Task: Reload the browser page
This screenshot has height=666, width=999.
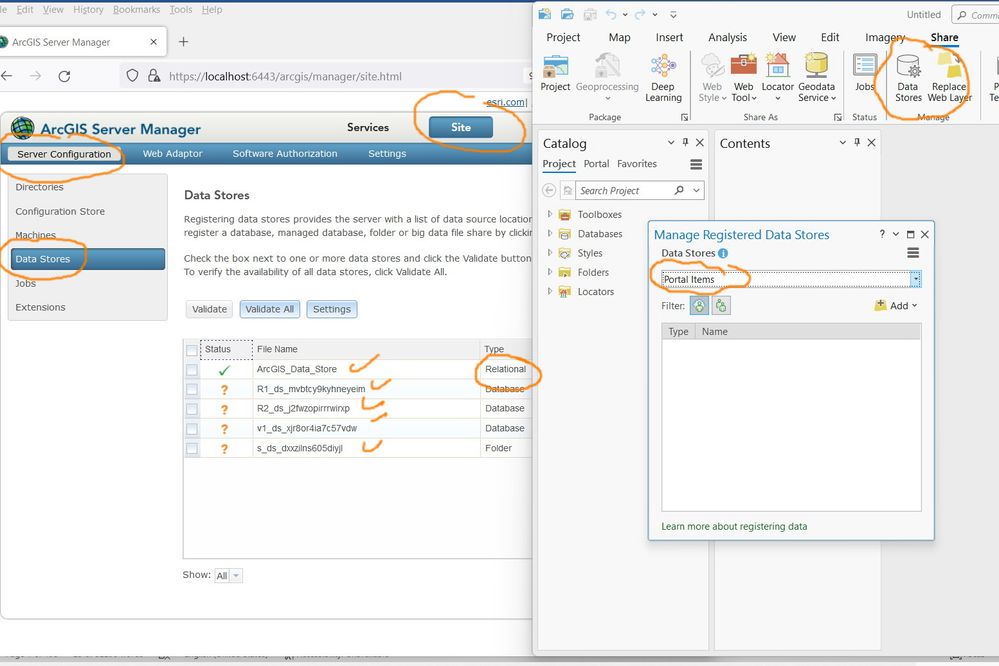Action: (x=64, y=76)
